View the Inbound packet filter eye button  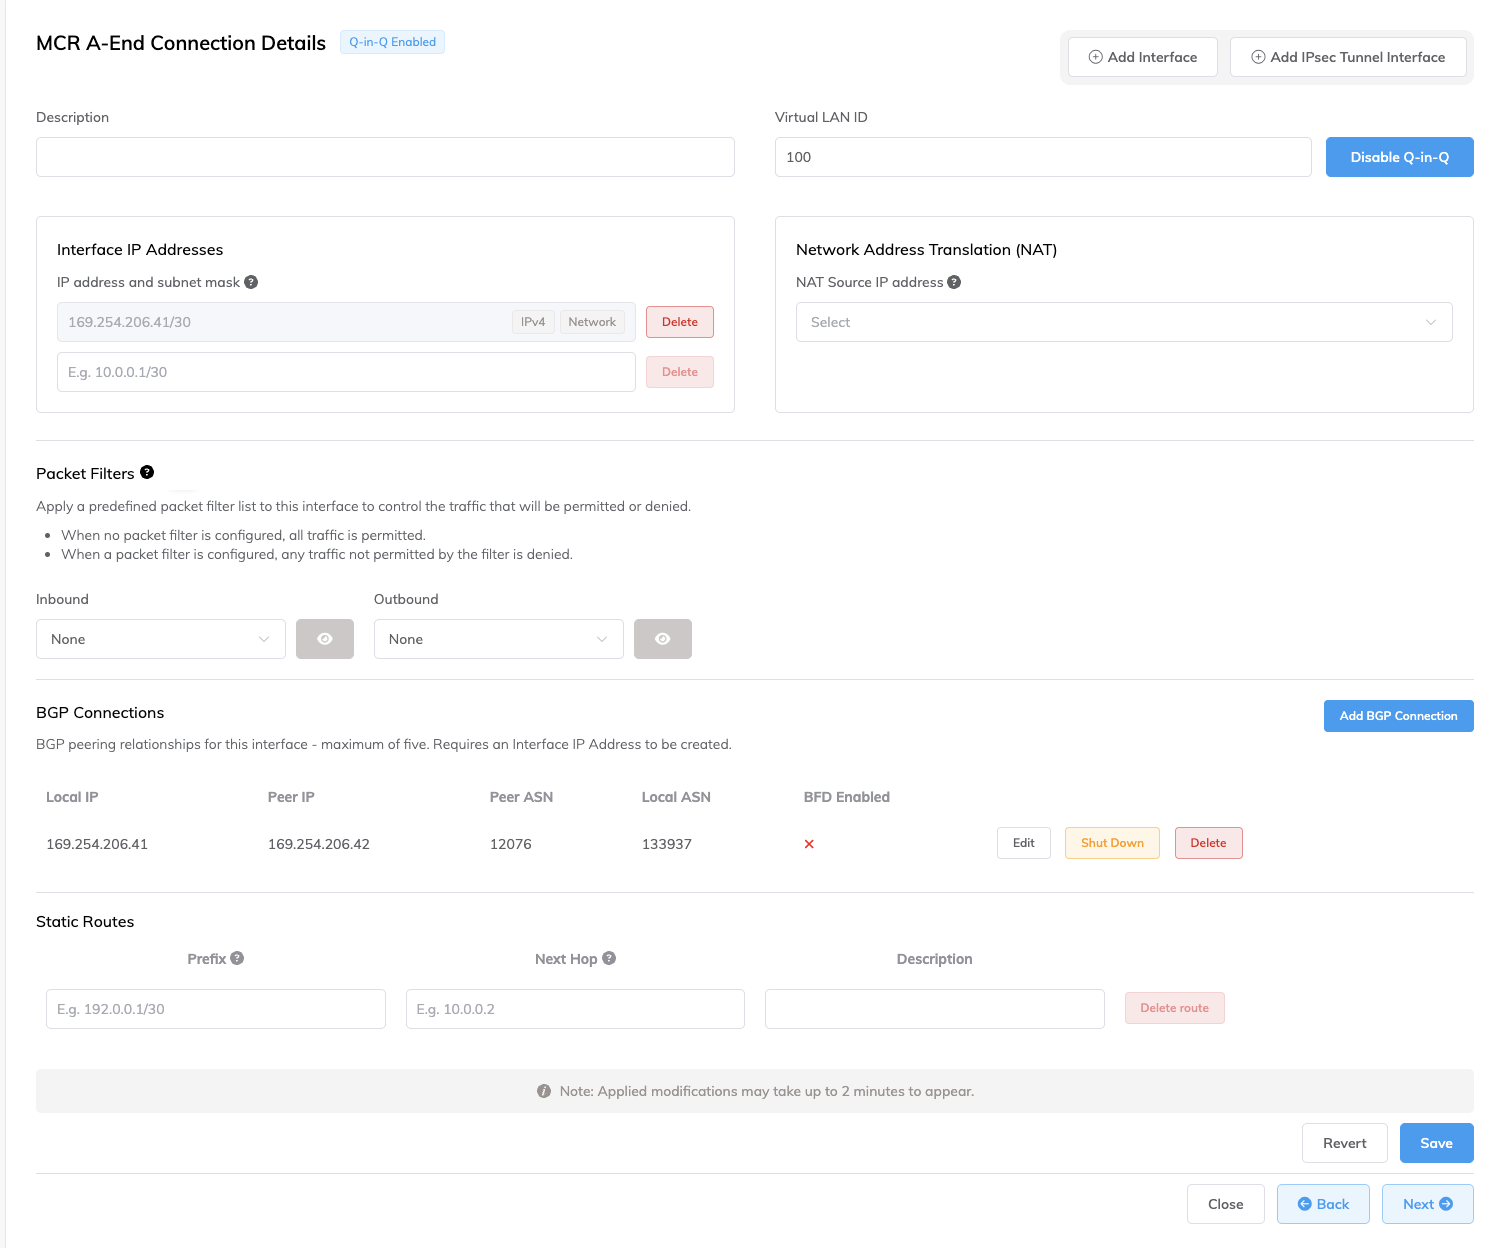(324, 639)
